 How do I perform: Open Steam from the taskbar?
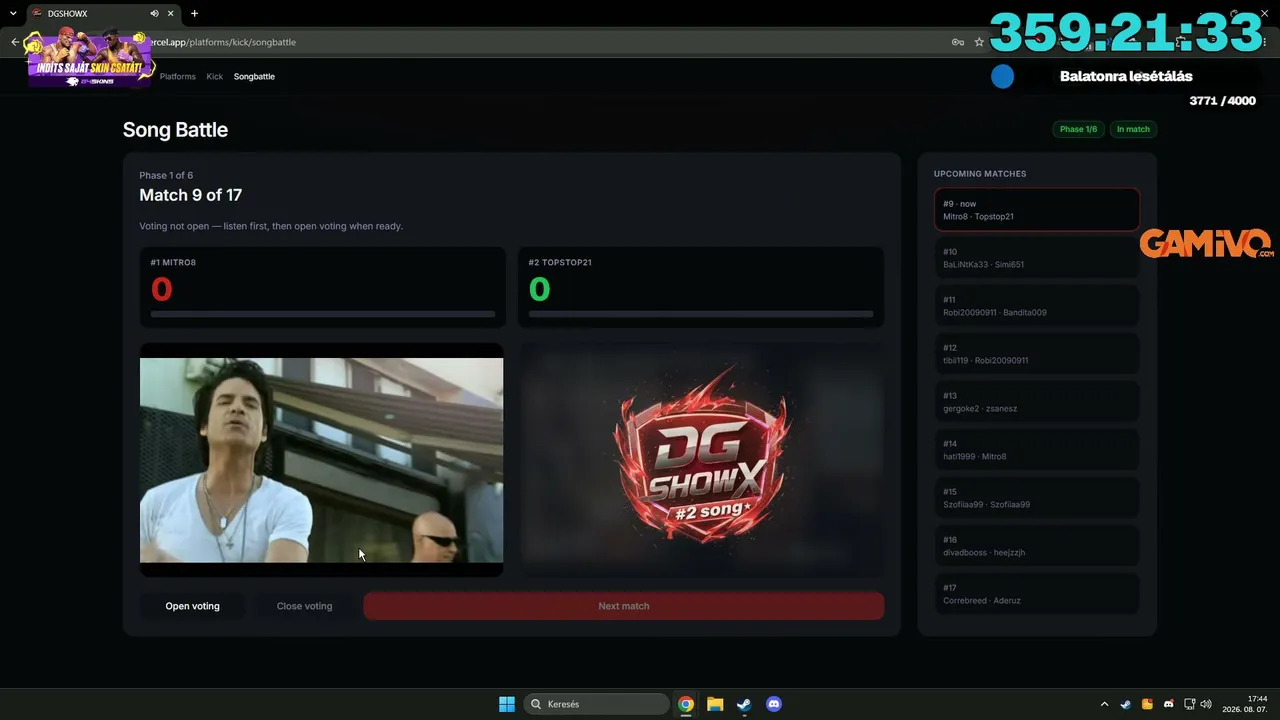pyautogui.click(x=744, y=704)
